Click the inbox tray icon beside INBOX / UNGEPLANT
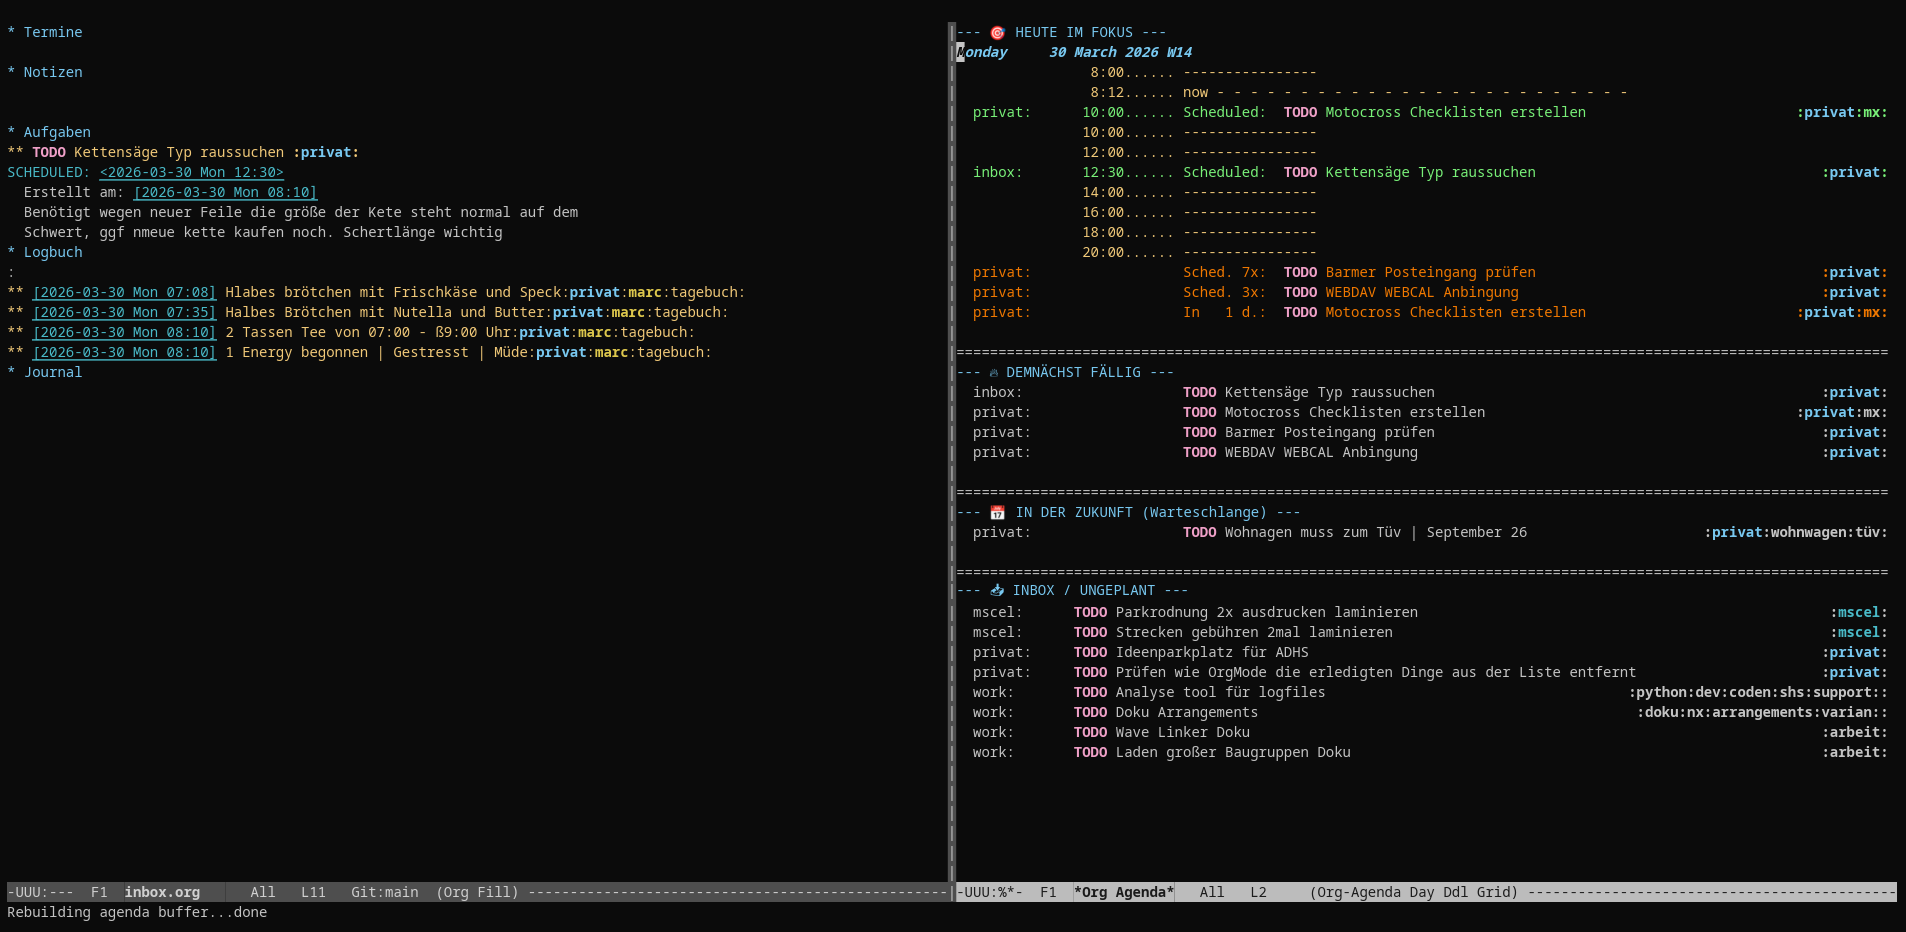Viewport: 1906px width, 932px height. [997, 591]
